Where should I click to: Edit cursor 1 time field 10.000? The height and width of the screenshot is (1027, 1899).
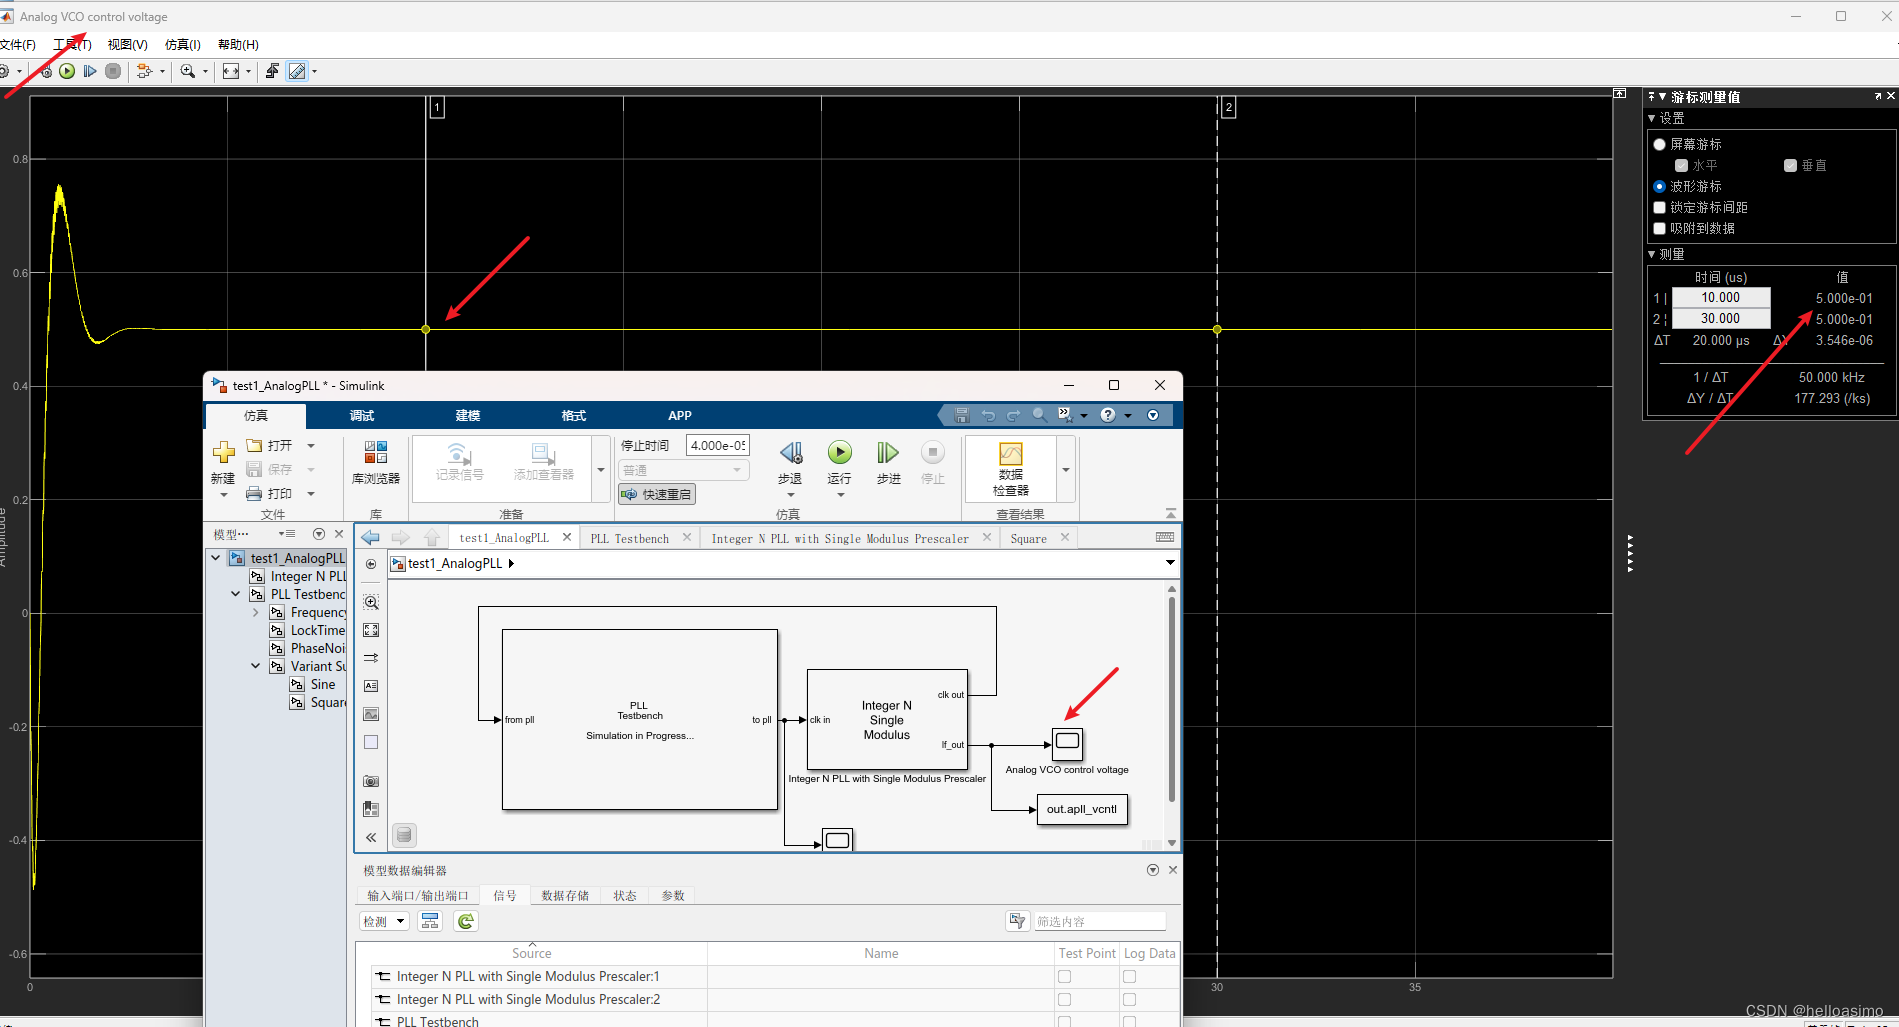point(1721,298)
